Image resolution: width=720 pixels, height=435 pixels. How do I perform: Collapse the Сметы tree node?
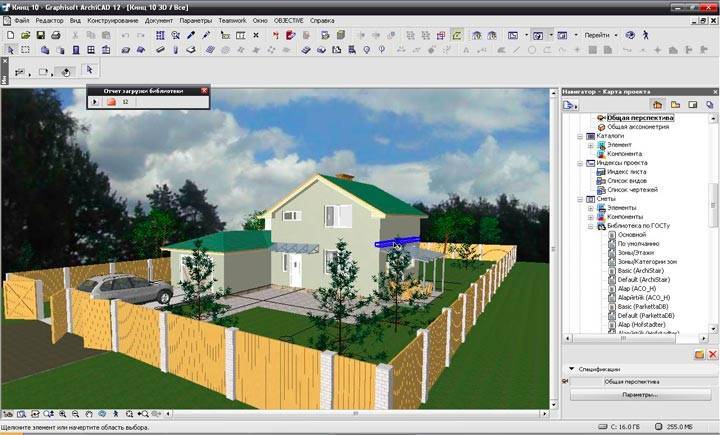click(x=580, y=199)
